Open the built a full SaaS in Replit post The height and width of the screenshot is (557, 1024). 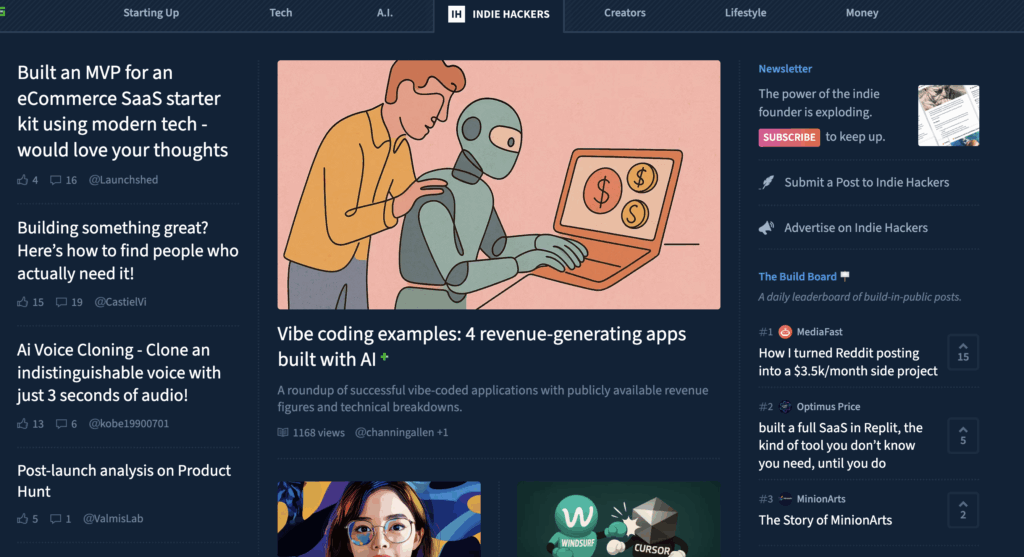(840, 445)
